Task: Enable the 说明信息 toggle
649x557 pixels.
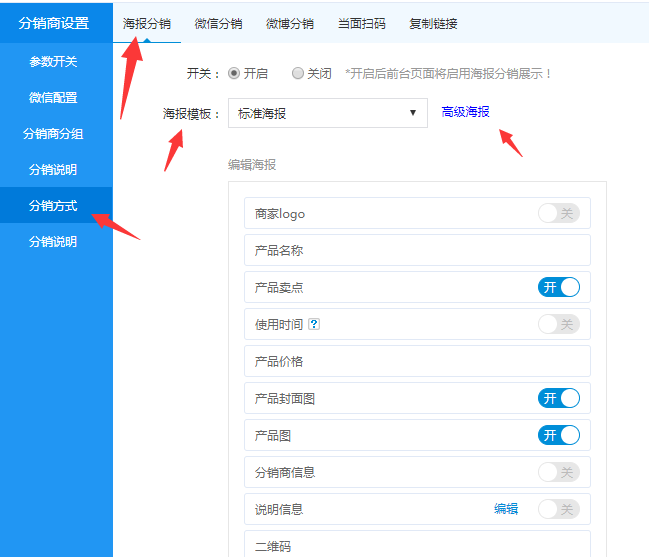Action: coord(558,509)
